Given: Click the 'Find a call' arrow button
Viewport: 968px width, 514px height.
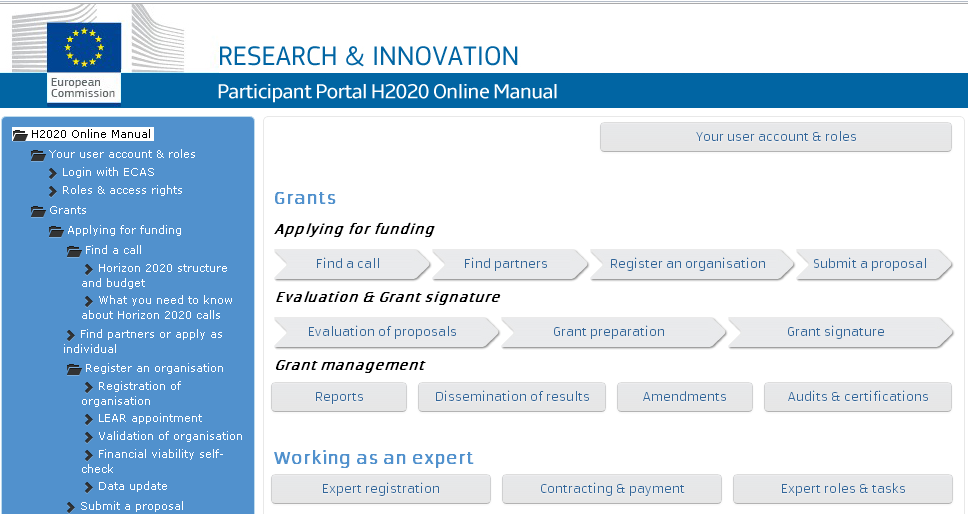Looking at the screenshot, I should click(351, 264).
